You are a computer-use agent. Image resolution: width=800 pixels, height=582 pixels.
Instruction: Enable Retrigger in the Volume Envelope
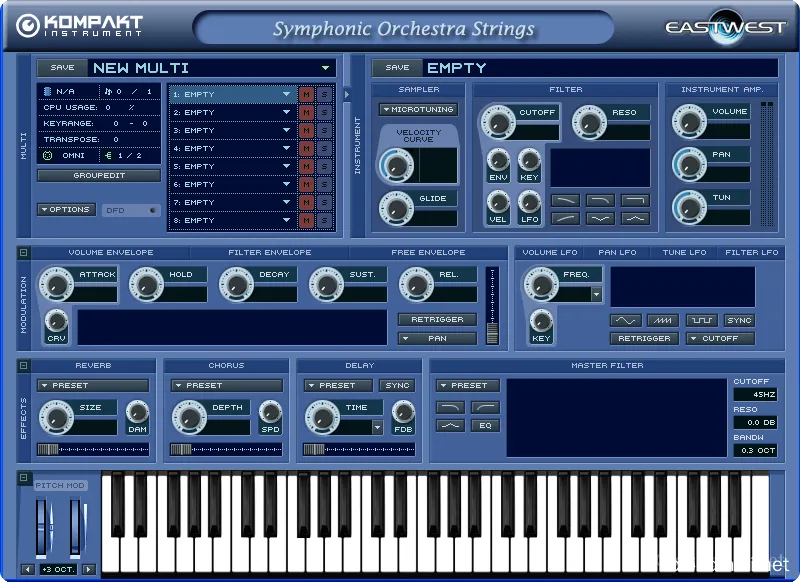[x=437, y=319]
